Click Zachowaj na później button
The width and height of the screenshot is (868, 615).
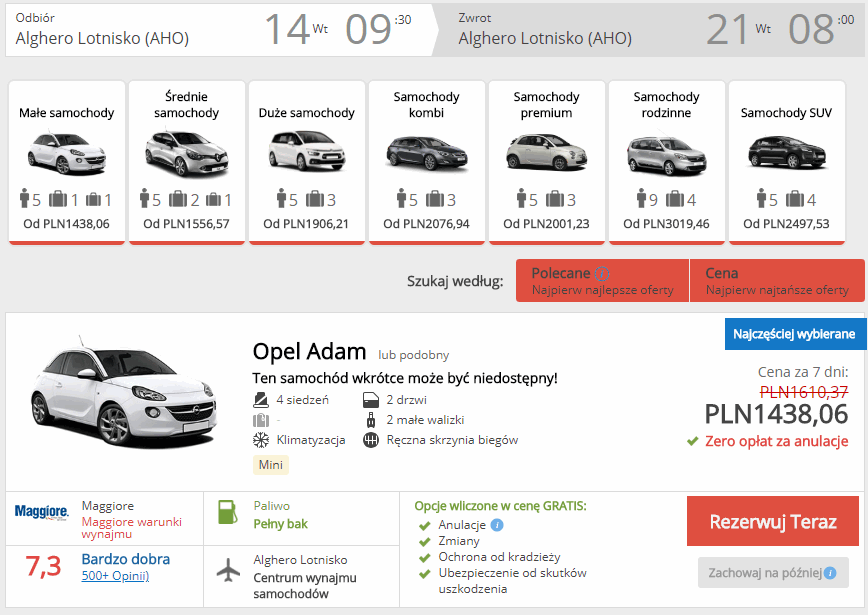[773, 572]
